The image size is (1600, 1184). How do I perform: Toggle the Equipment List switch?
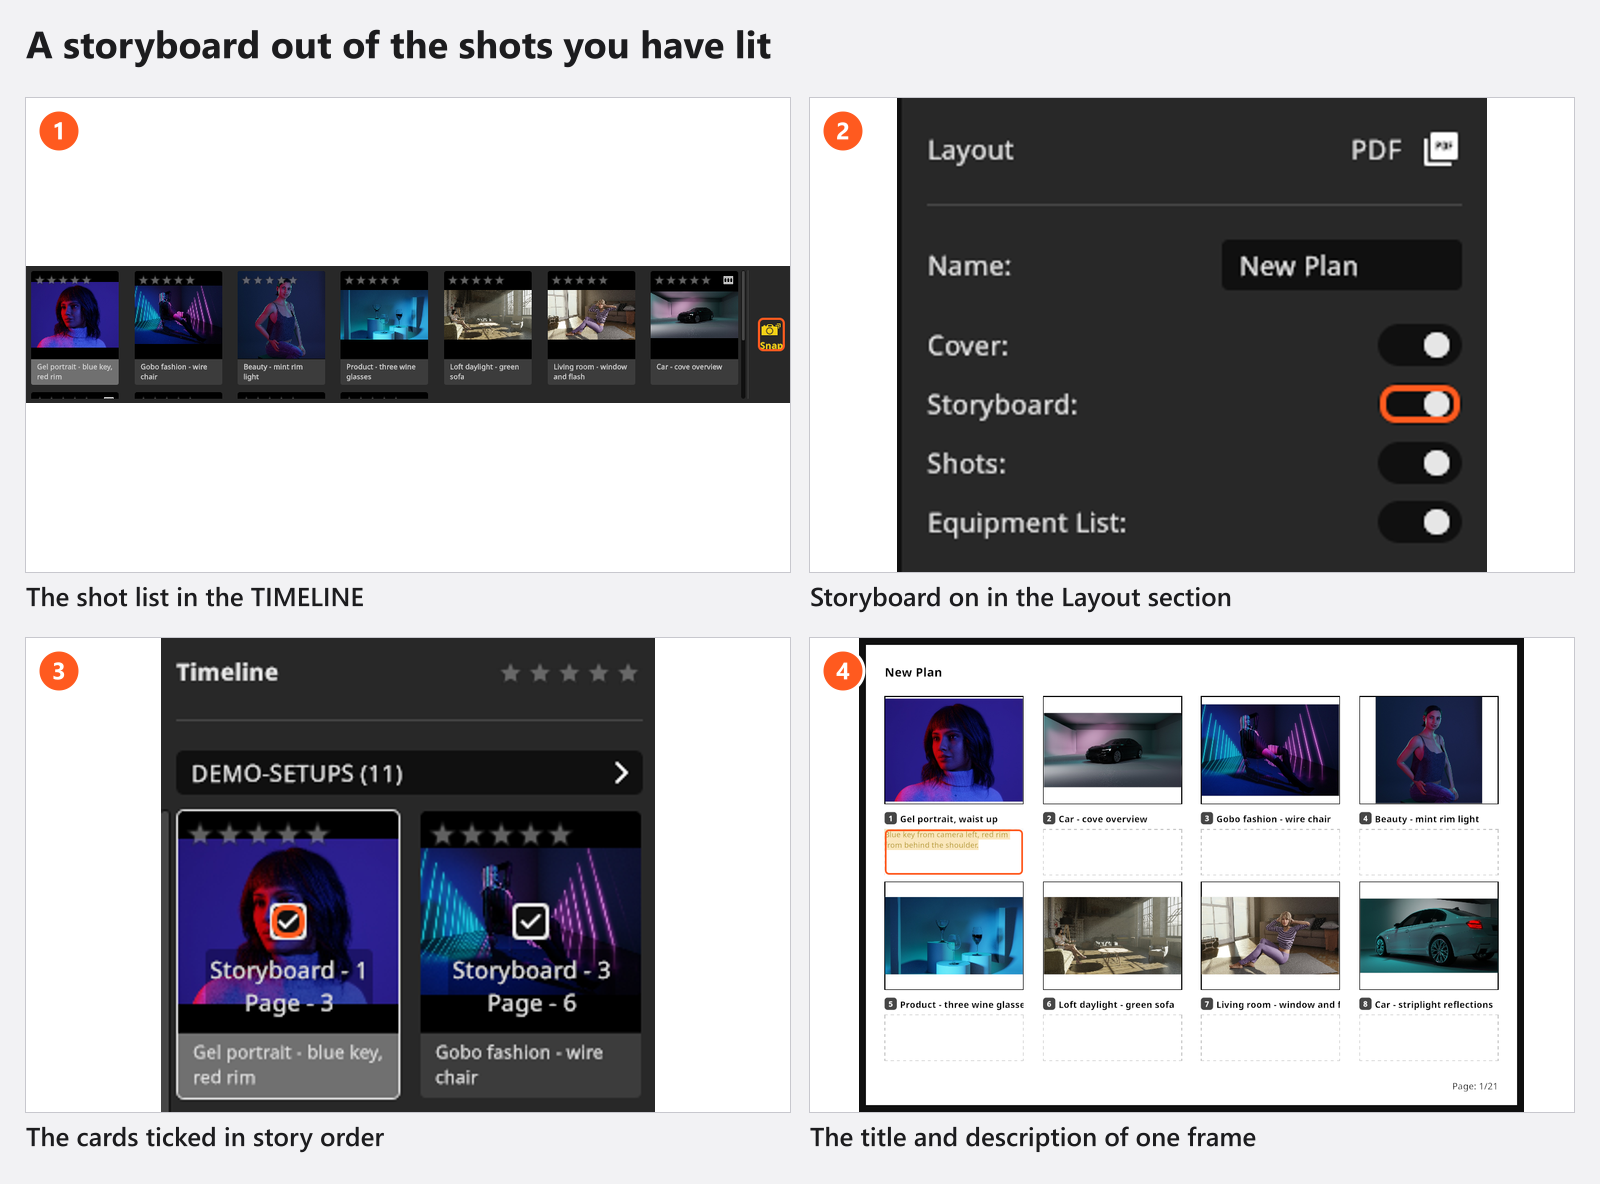pos(1420,522)
